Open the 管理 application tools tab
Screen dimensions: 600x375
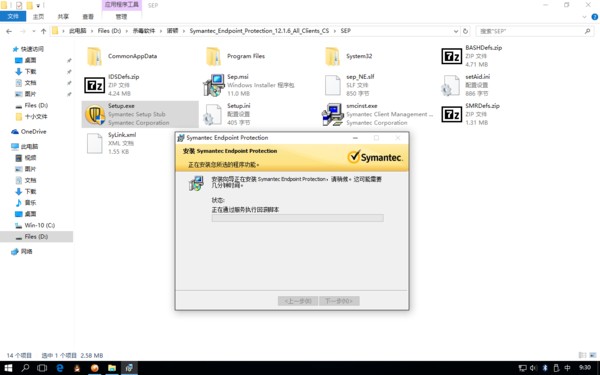[121, 16]
